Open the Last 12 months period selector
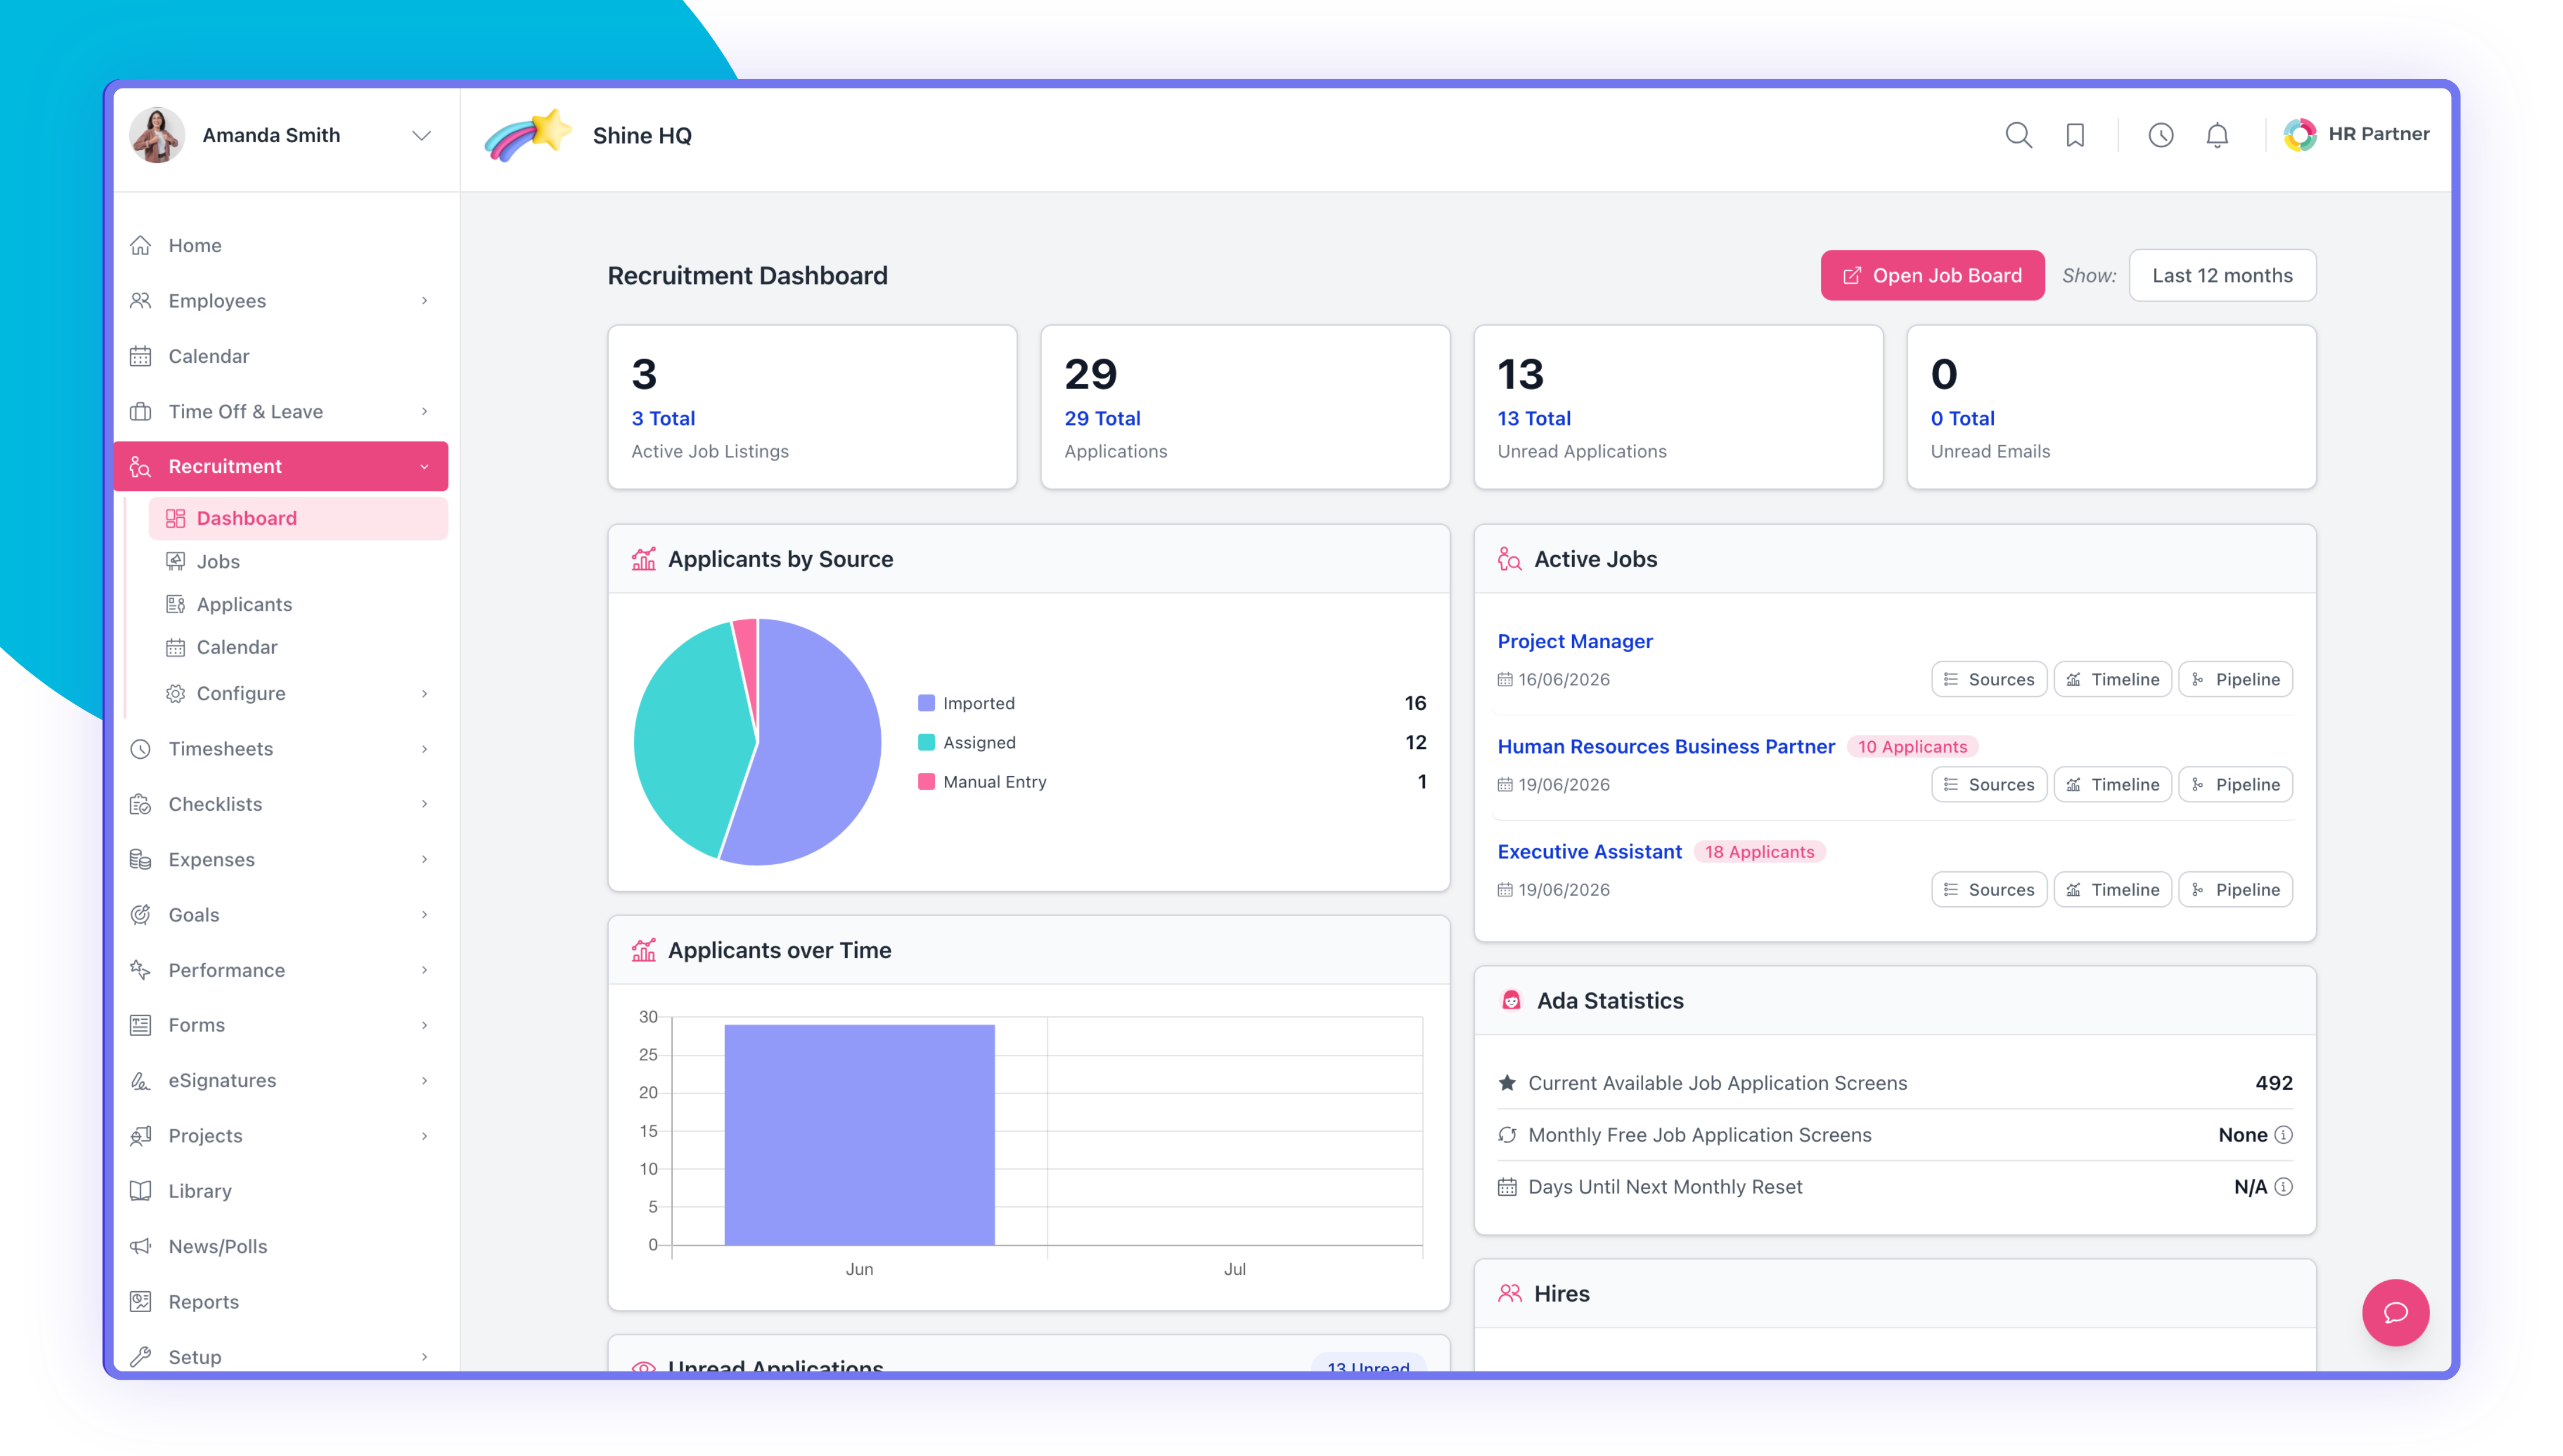 (2221, 275)
